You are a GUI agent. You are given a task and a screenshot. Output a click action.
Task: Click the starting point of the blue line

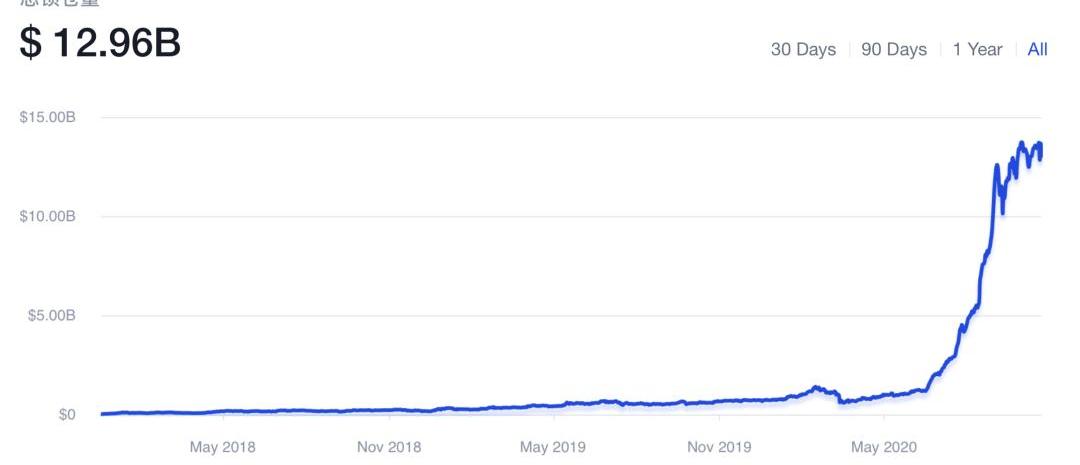[x=103, y=414]
